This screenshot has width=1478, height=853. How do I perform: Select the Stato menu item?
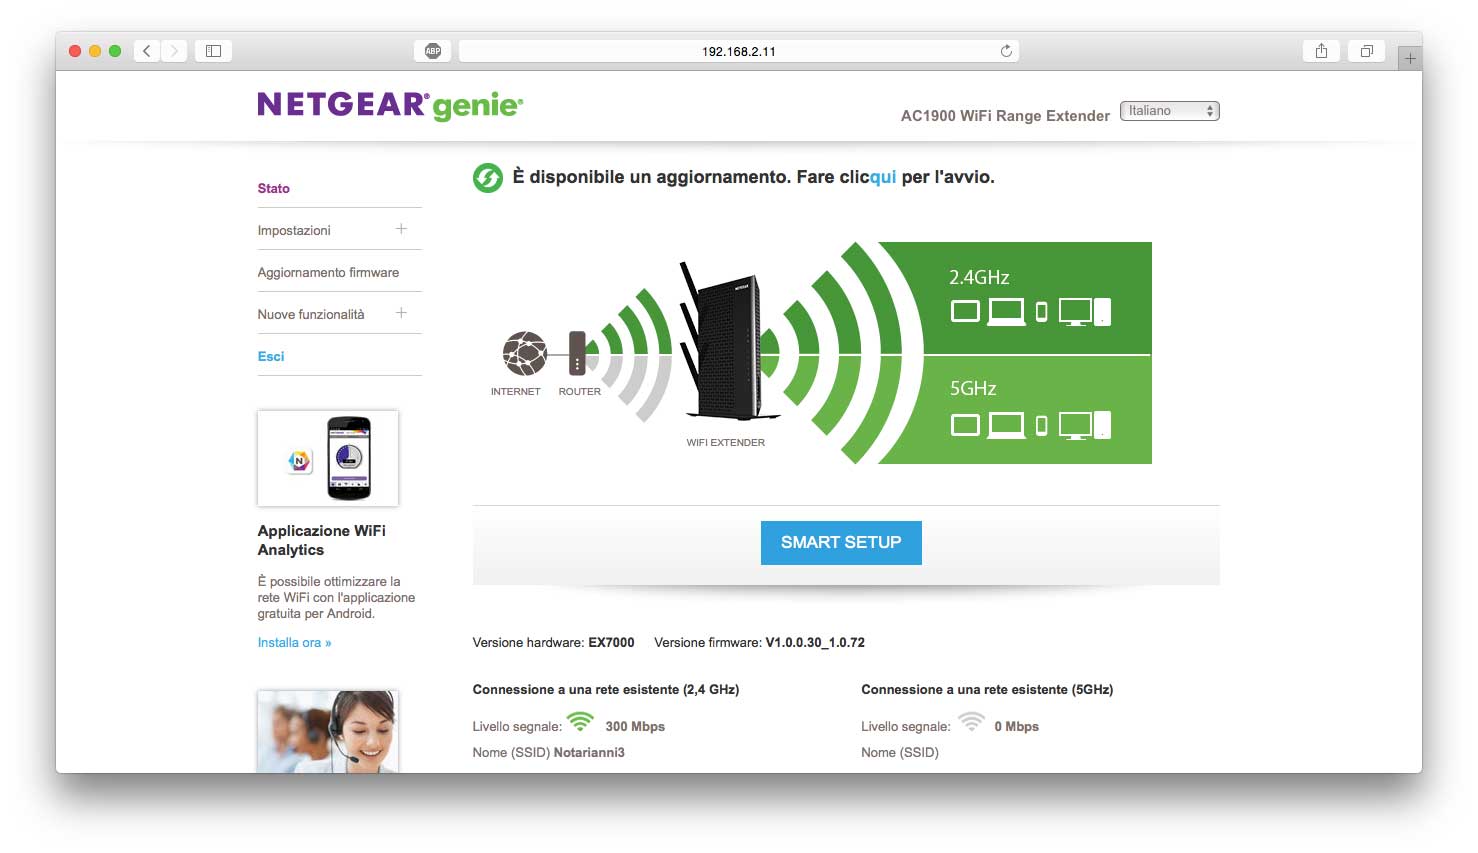pyautogui.click(x=274, y=188)
